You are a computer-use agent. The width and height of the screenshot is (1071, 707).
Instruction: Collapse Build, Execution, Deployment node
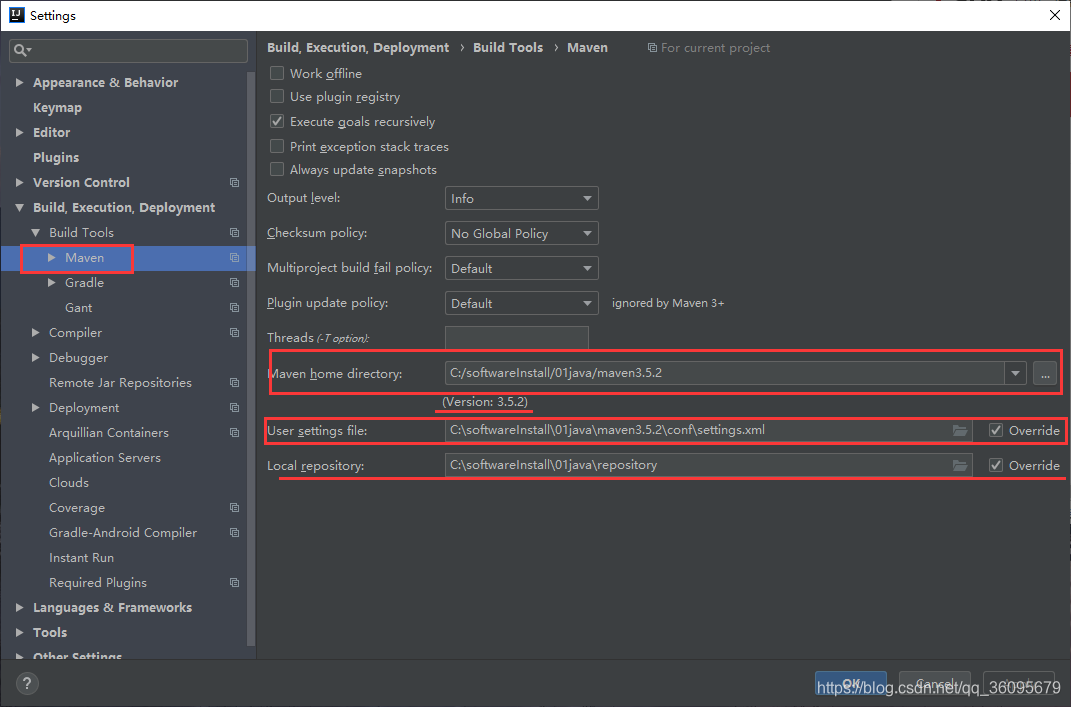click(19, 208)
